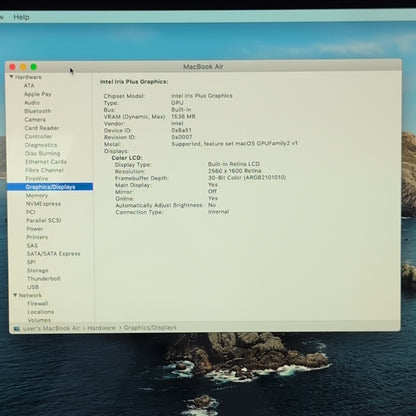
Task: Select Printers in the sidebar
Action: [x=37, y=237]
